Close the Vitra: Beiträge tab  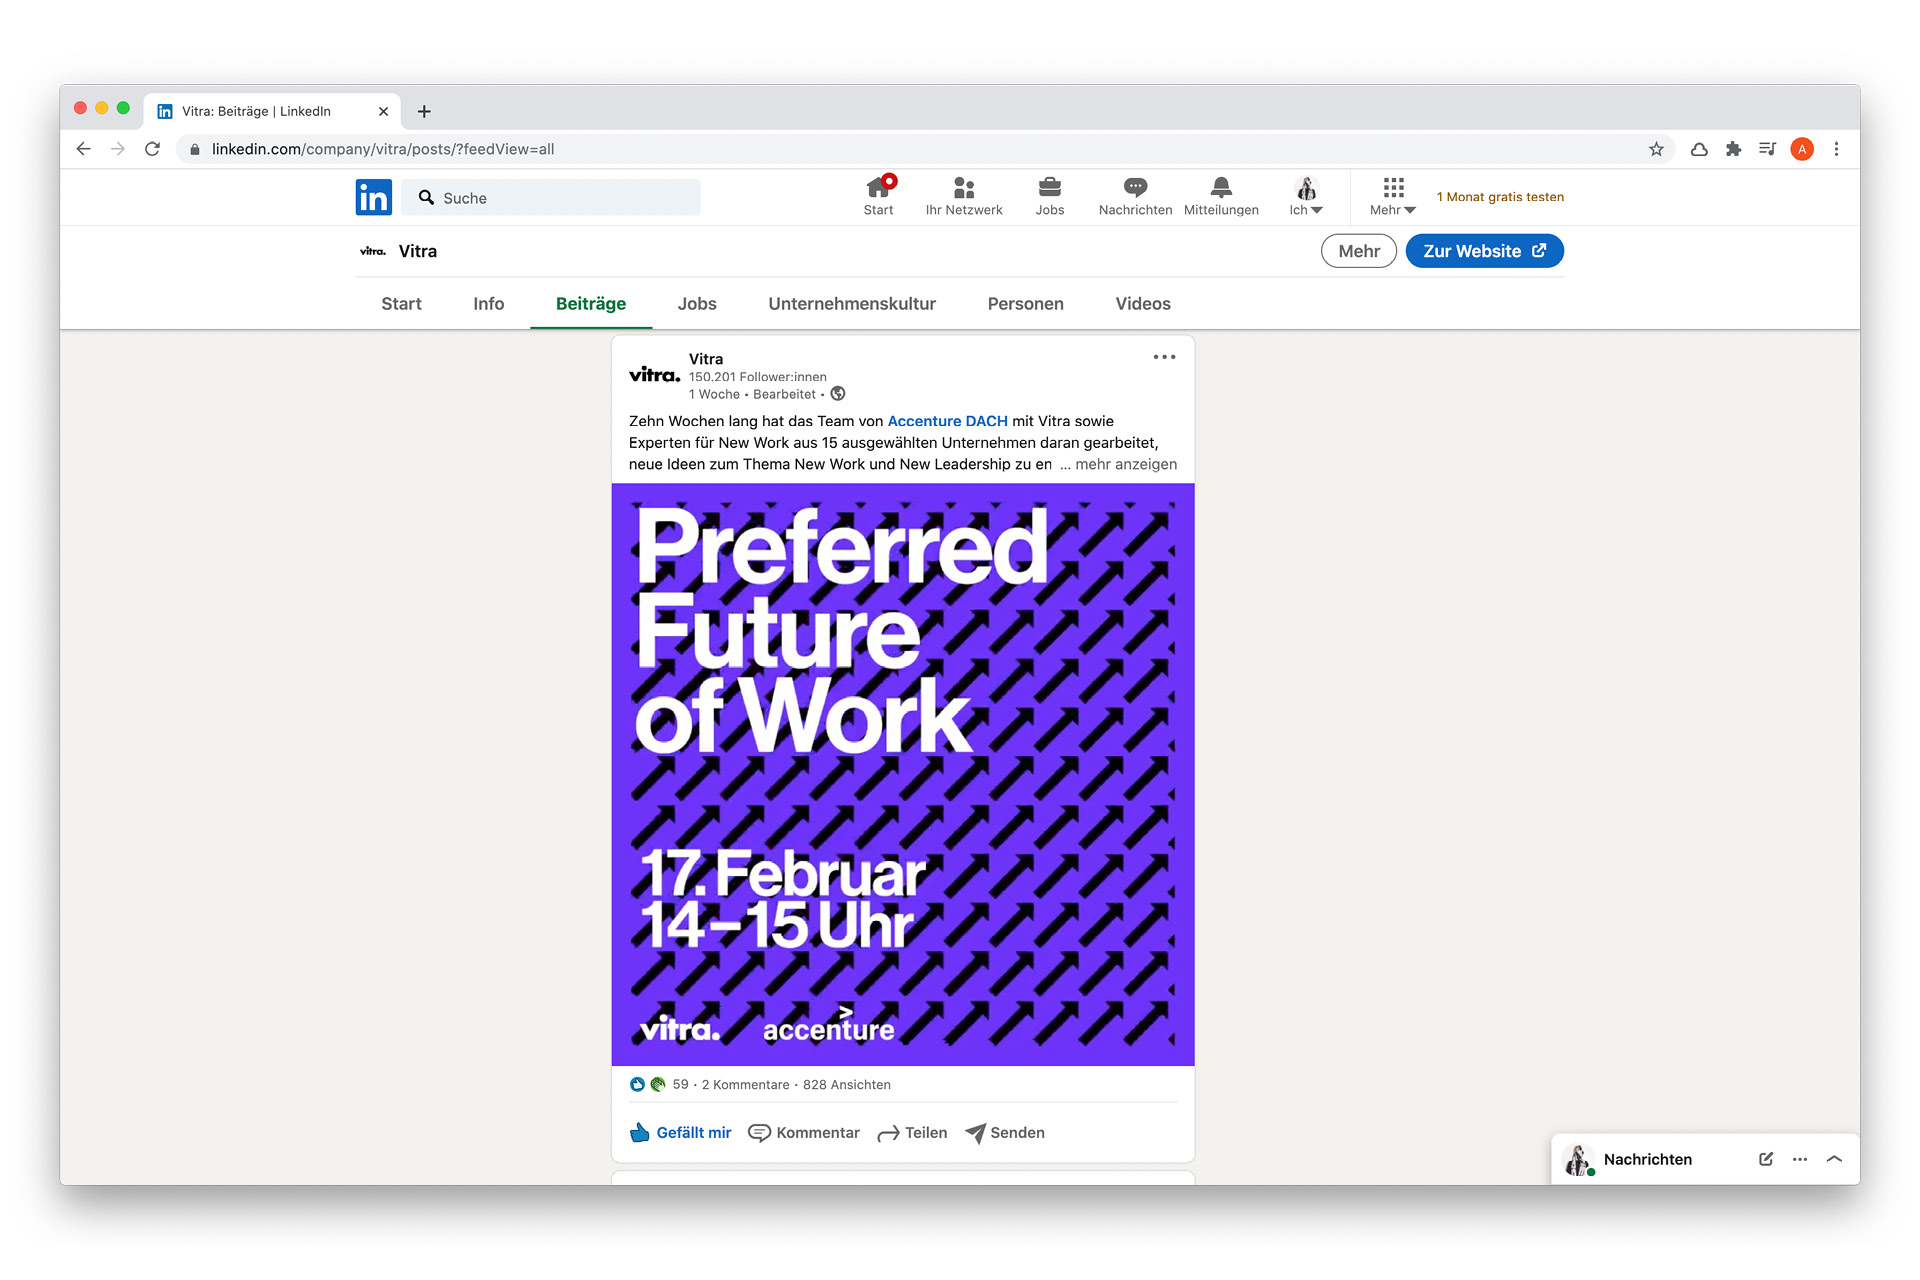click(383, 111)
